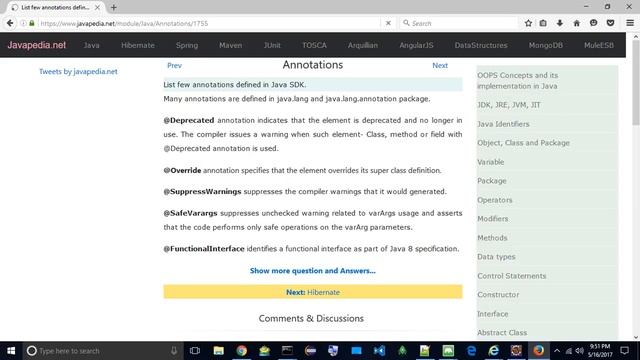Close the 'List few annotations' tab
The width and height of the screenshot is (640, 360).
(97, 7)
